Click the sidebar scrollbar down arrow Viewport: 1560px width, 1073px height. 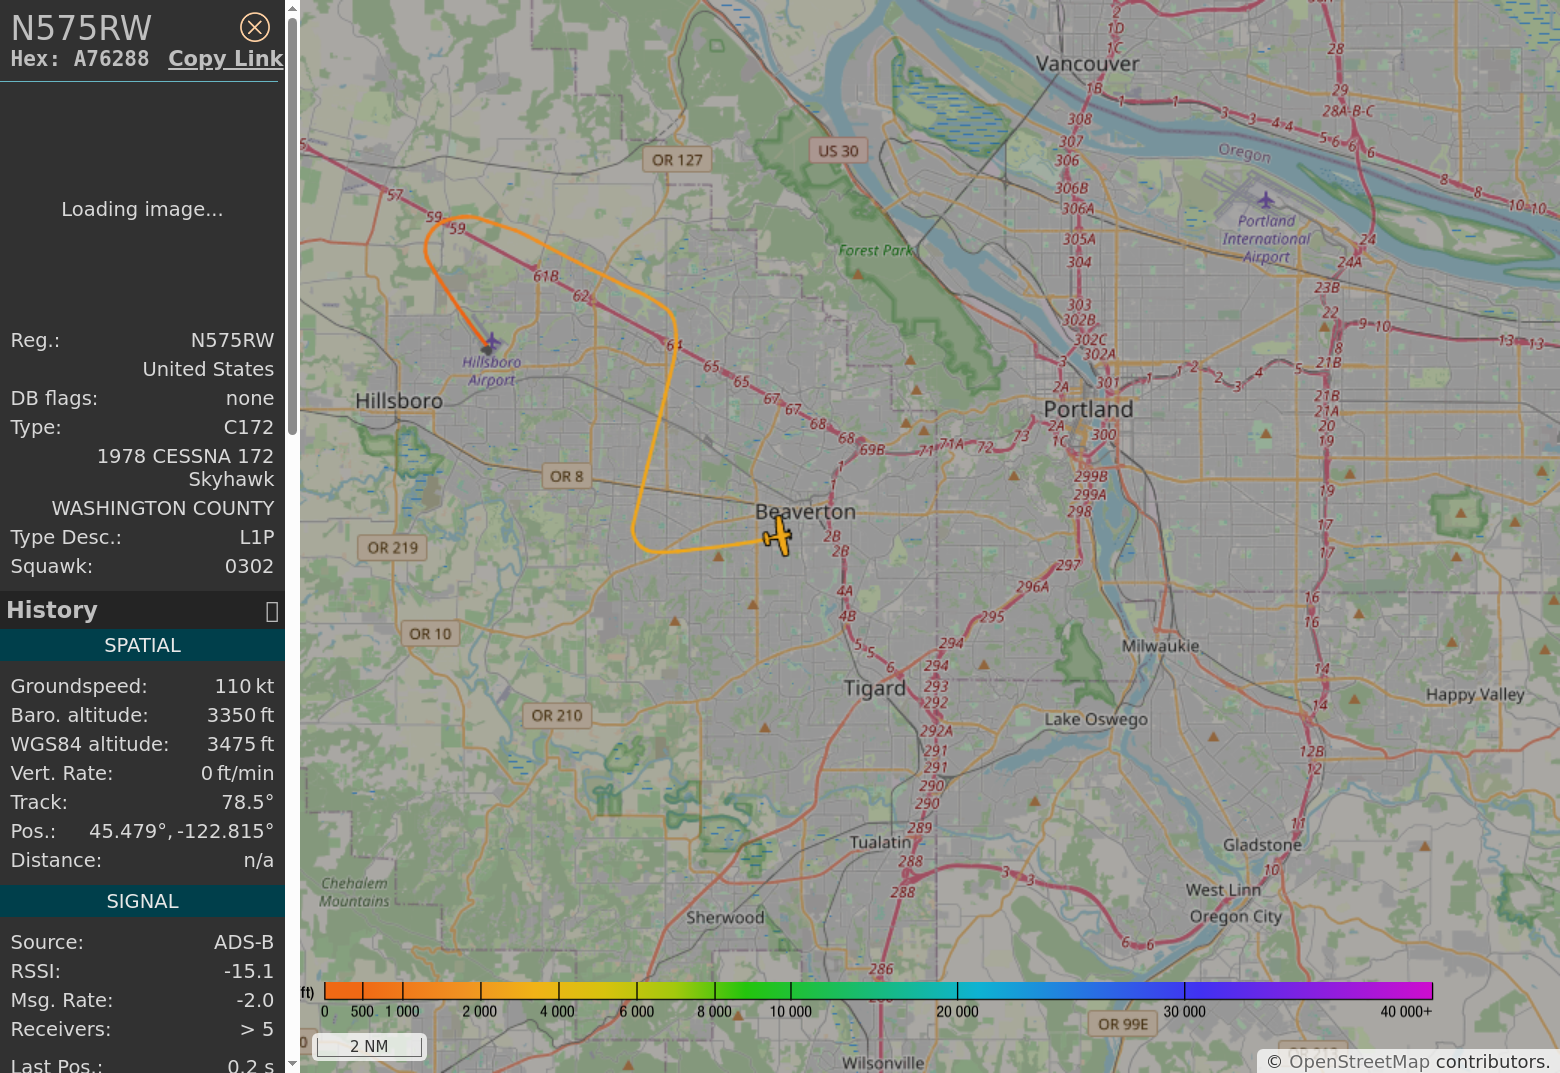pos(292,1064)
